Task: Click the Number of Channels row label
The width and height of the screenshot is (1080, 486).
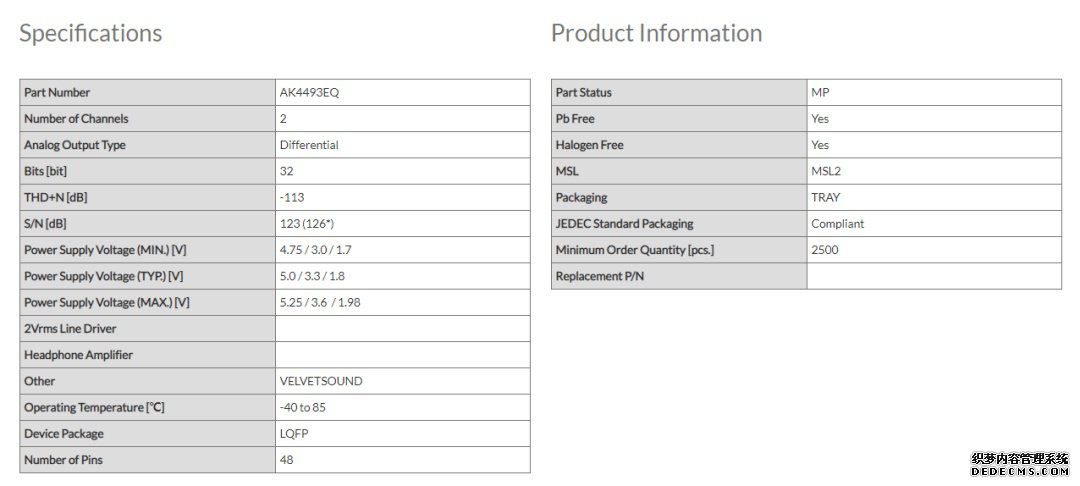Action: coord(76,119)
